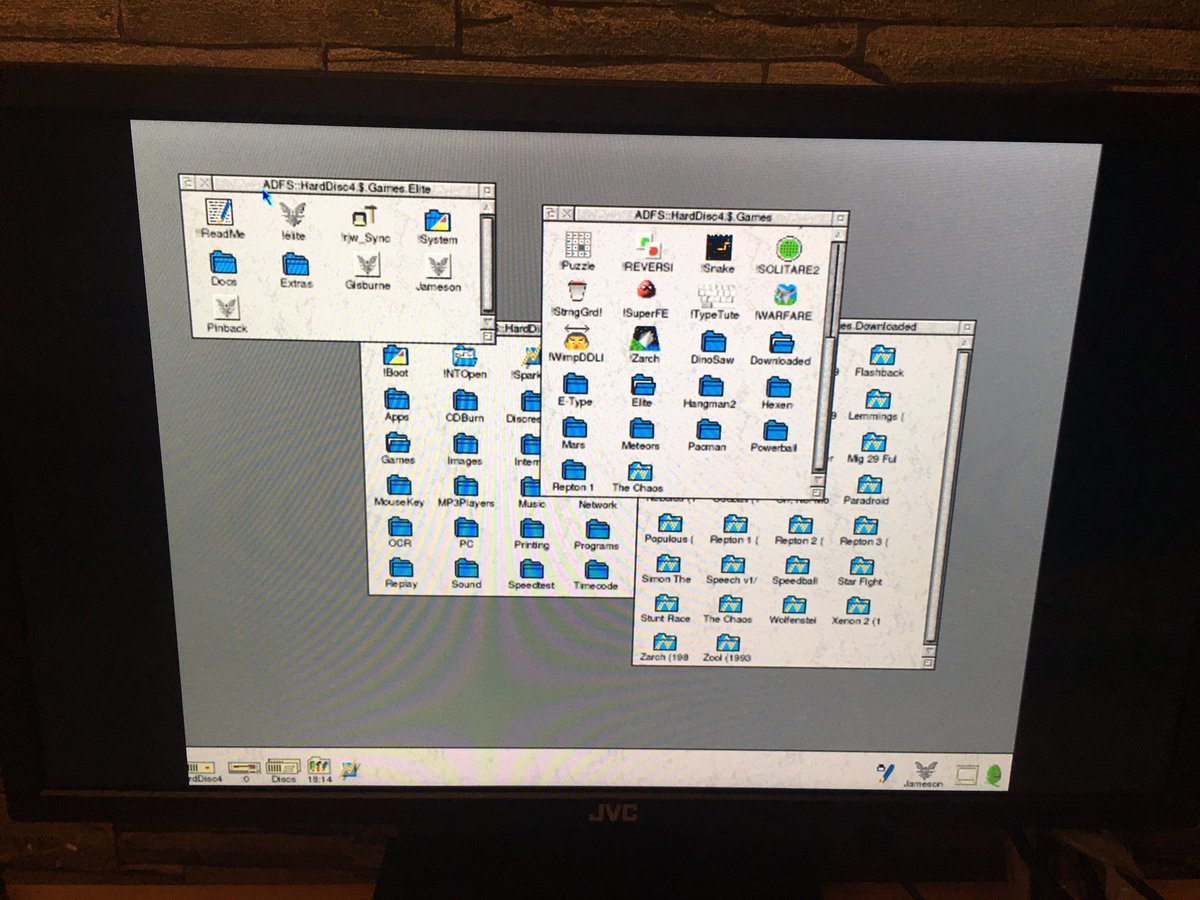Open the Zool (1993 archive

click(x=728, y=642)
